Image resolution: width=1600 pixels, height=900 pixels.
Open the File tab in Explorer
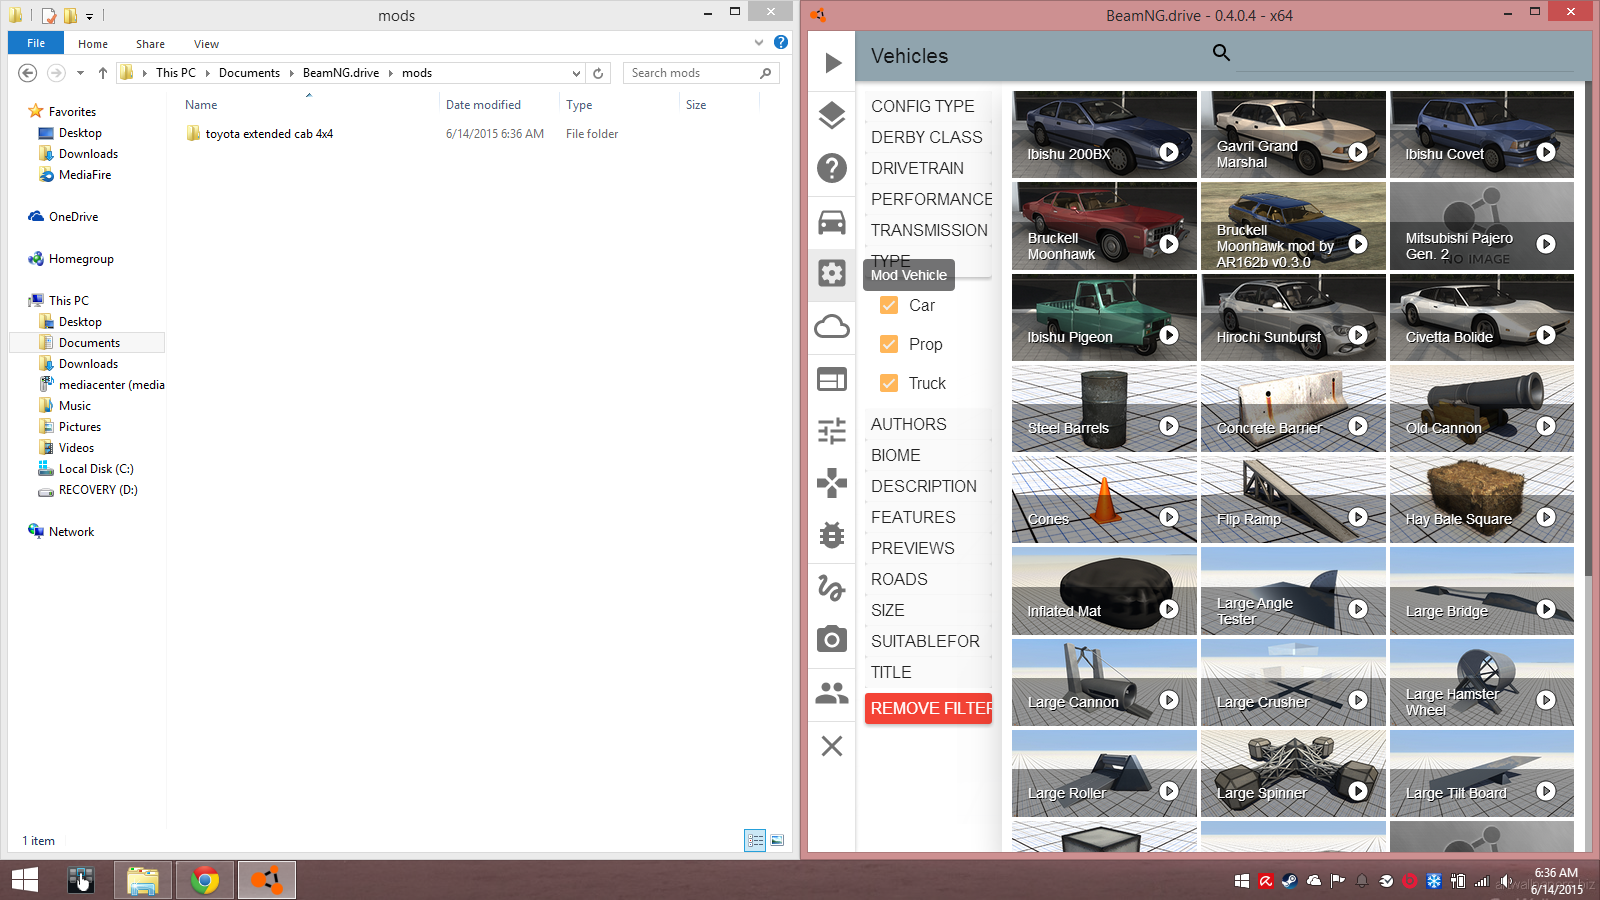pos(36,43)
